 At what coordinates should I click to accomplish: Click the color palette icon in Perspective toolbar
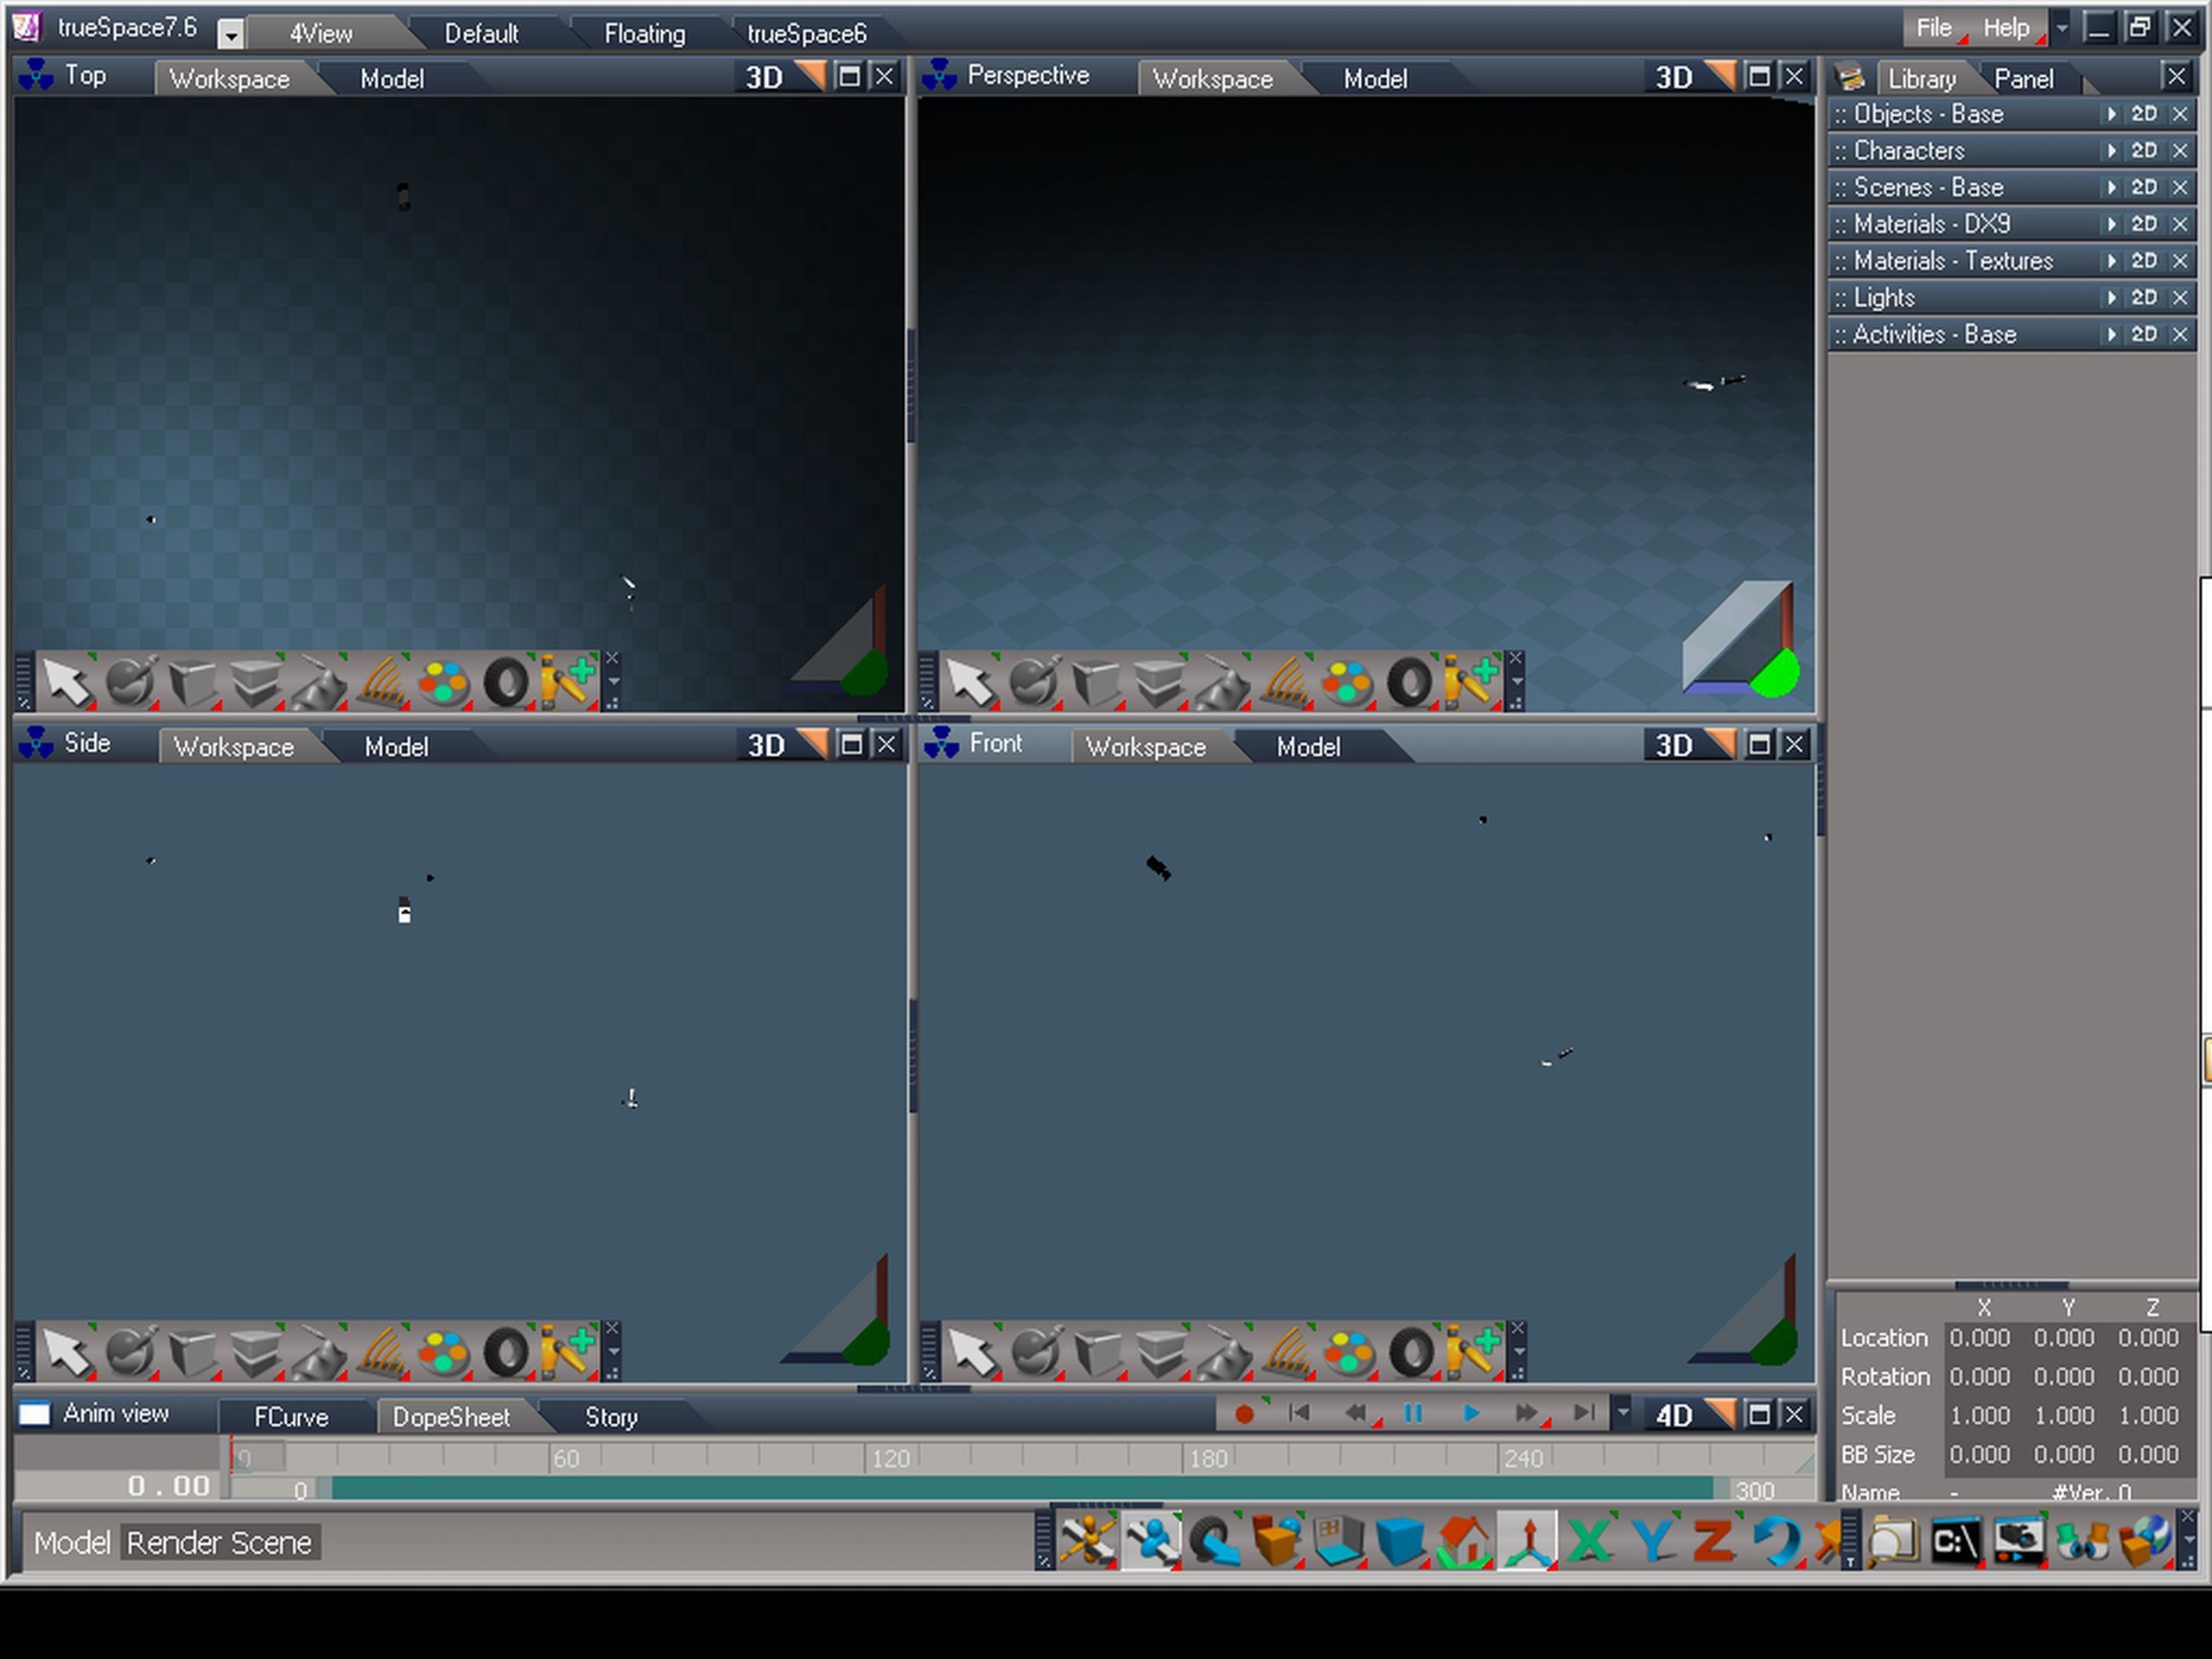1346,683
